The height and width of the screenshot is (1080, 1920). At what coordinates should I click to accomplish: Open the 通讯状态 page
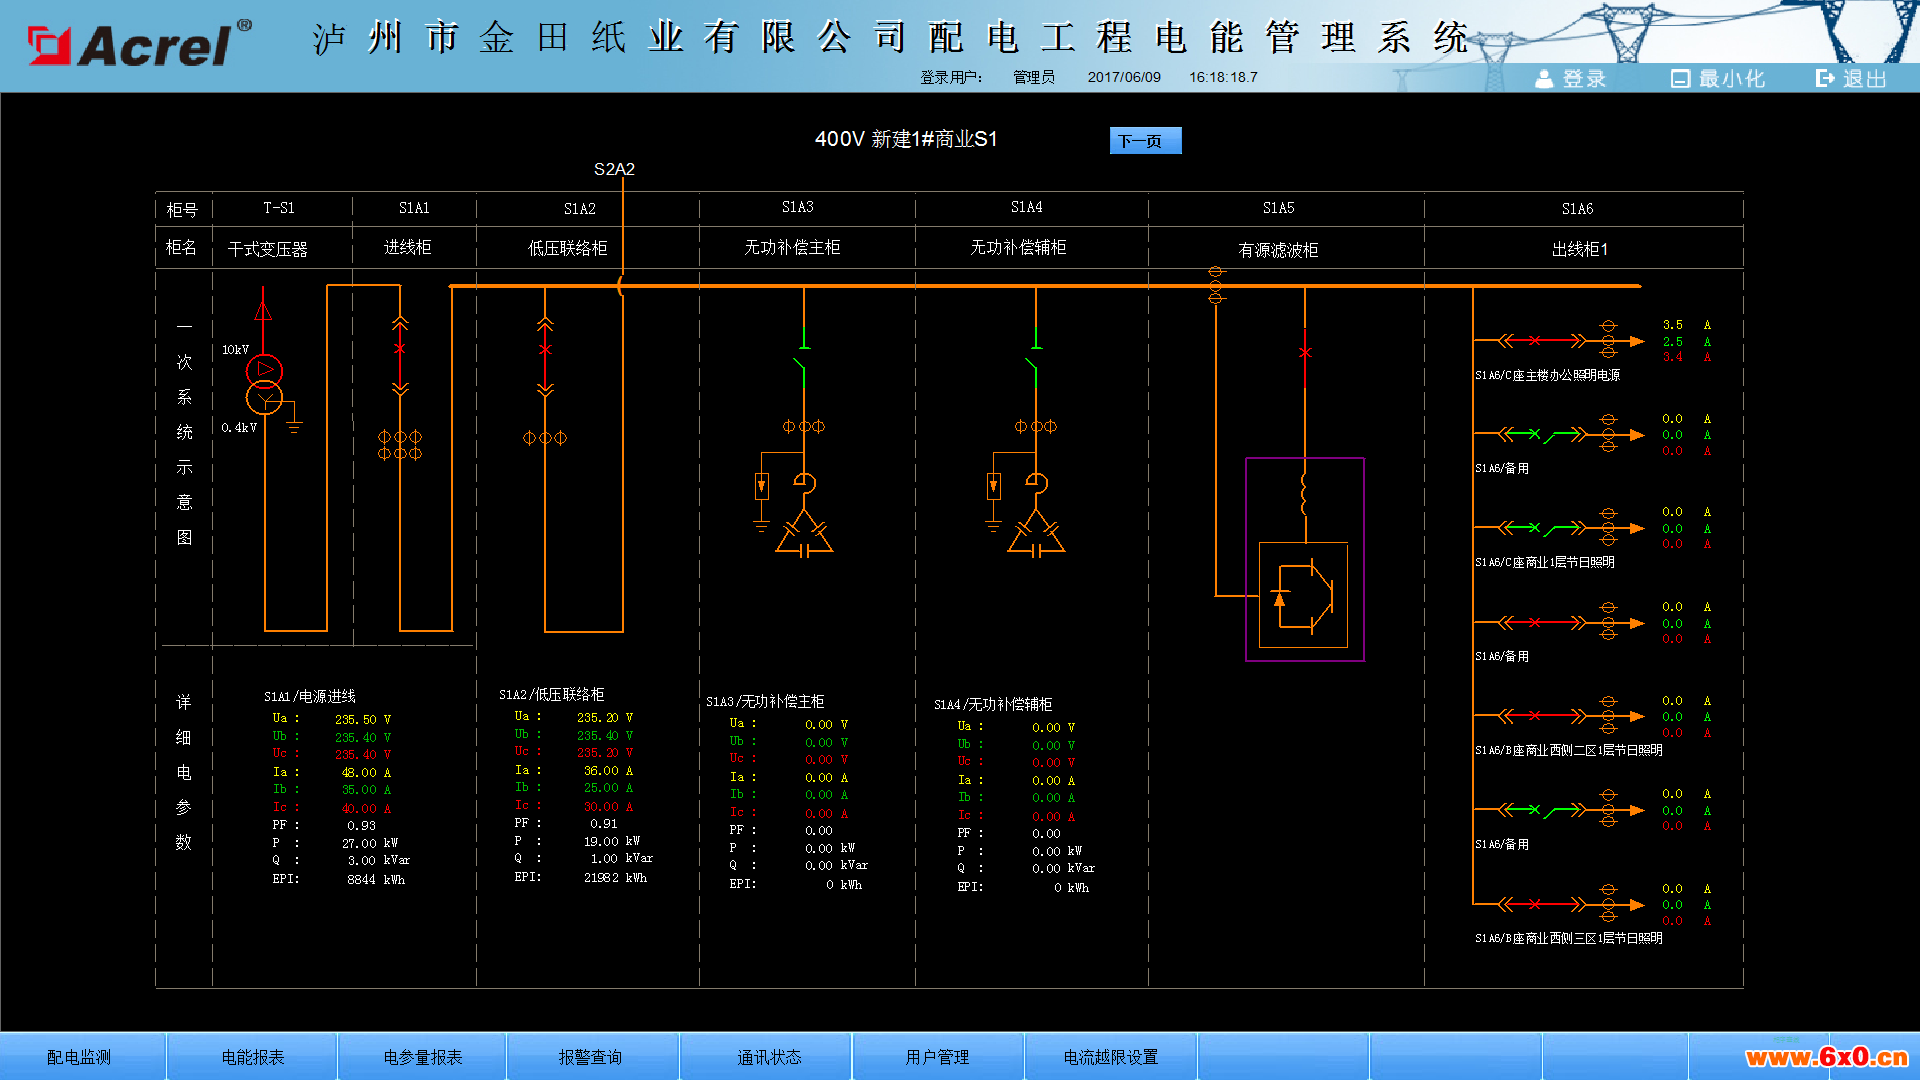(x=768, y=1057)
